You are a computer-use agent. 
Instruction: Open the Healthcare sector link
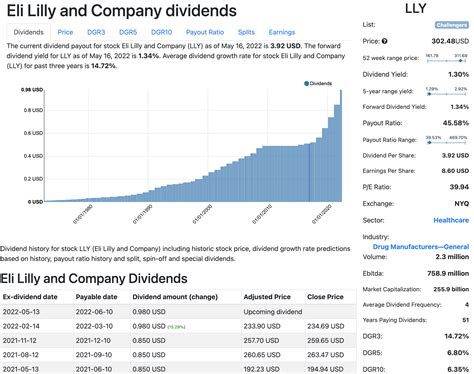[x=451, y=220]
